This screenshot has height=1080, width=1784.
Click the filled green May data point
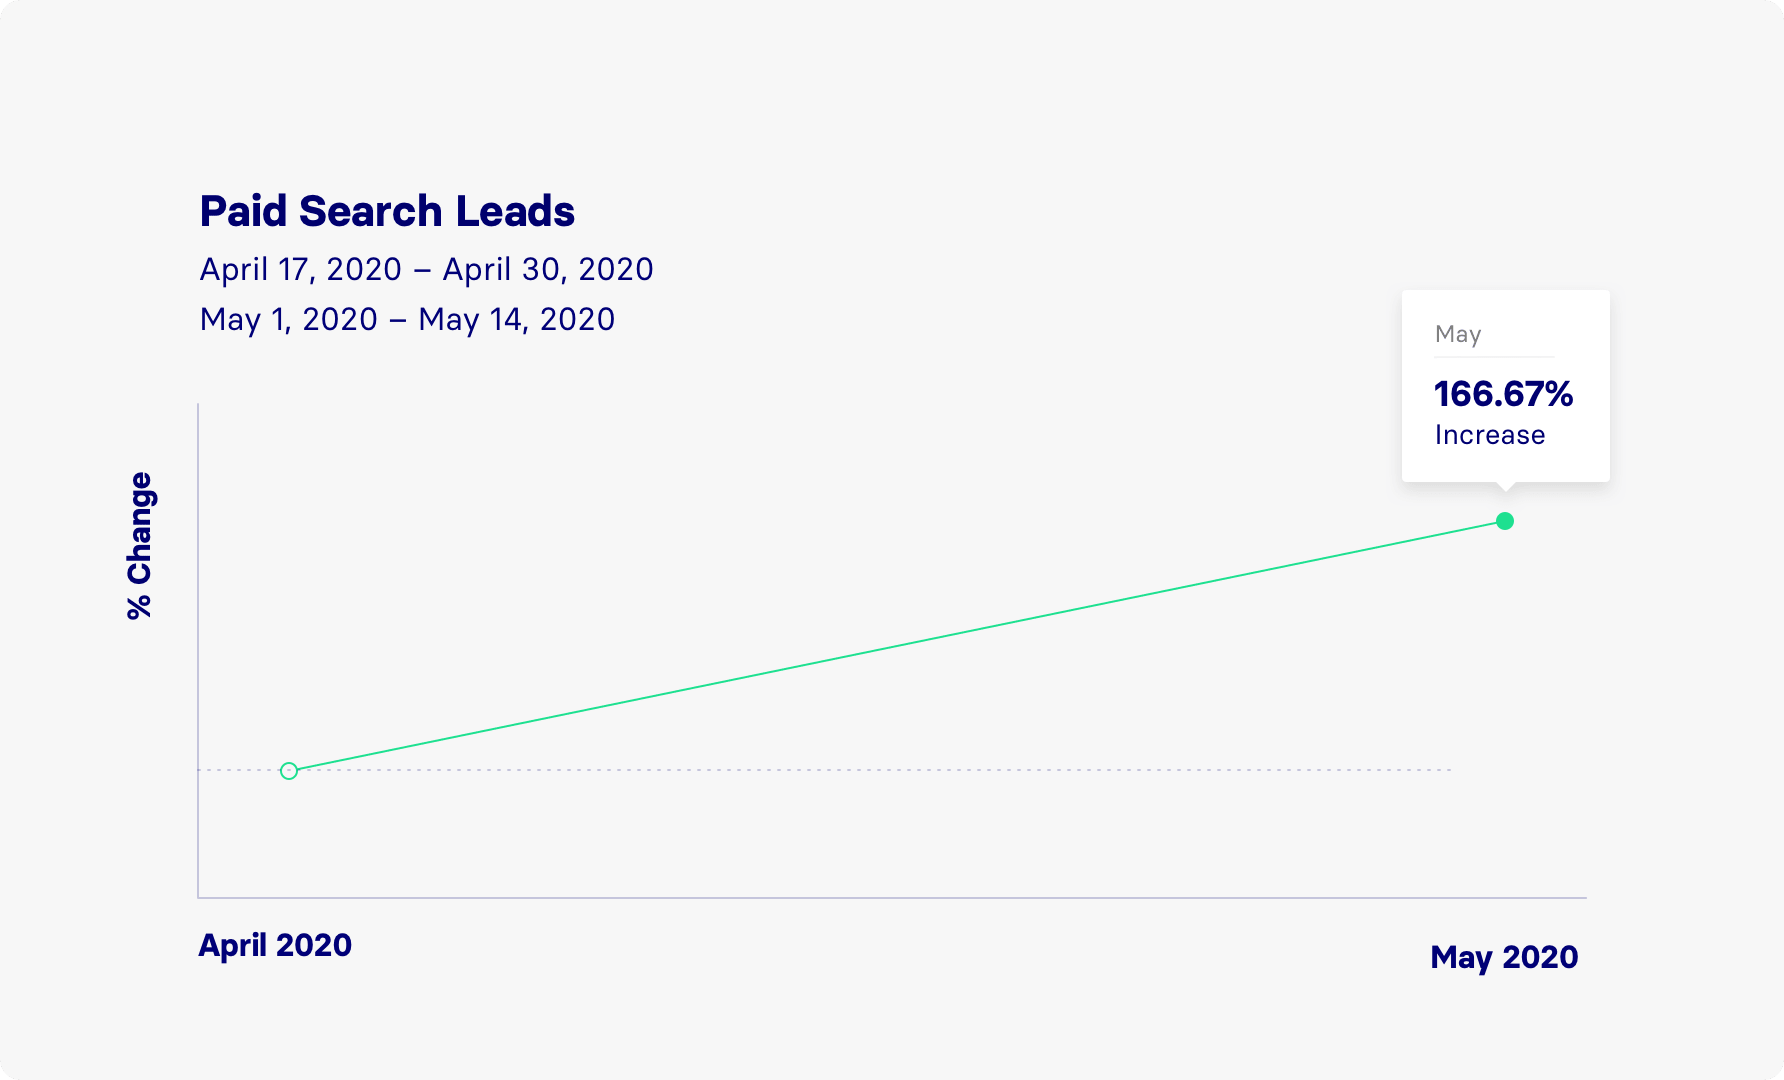1504,521
